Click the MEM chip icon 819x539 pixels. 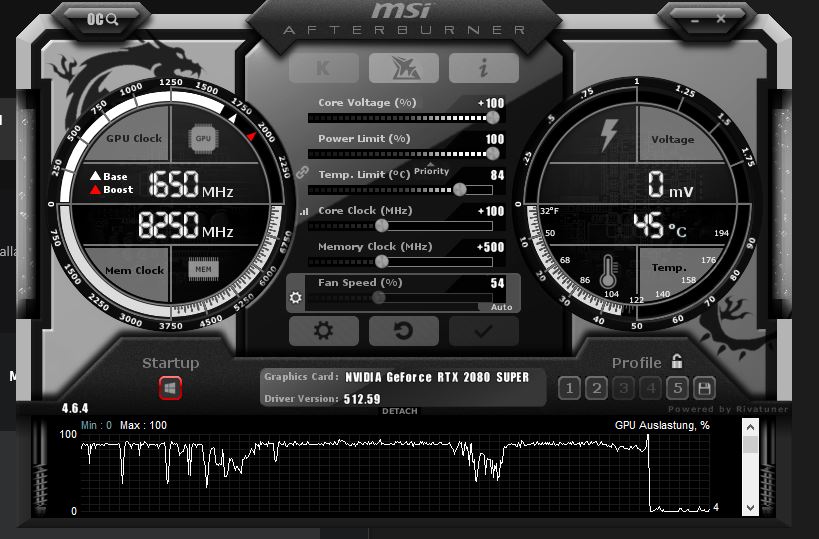coord(203,270)
